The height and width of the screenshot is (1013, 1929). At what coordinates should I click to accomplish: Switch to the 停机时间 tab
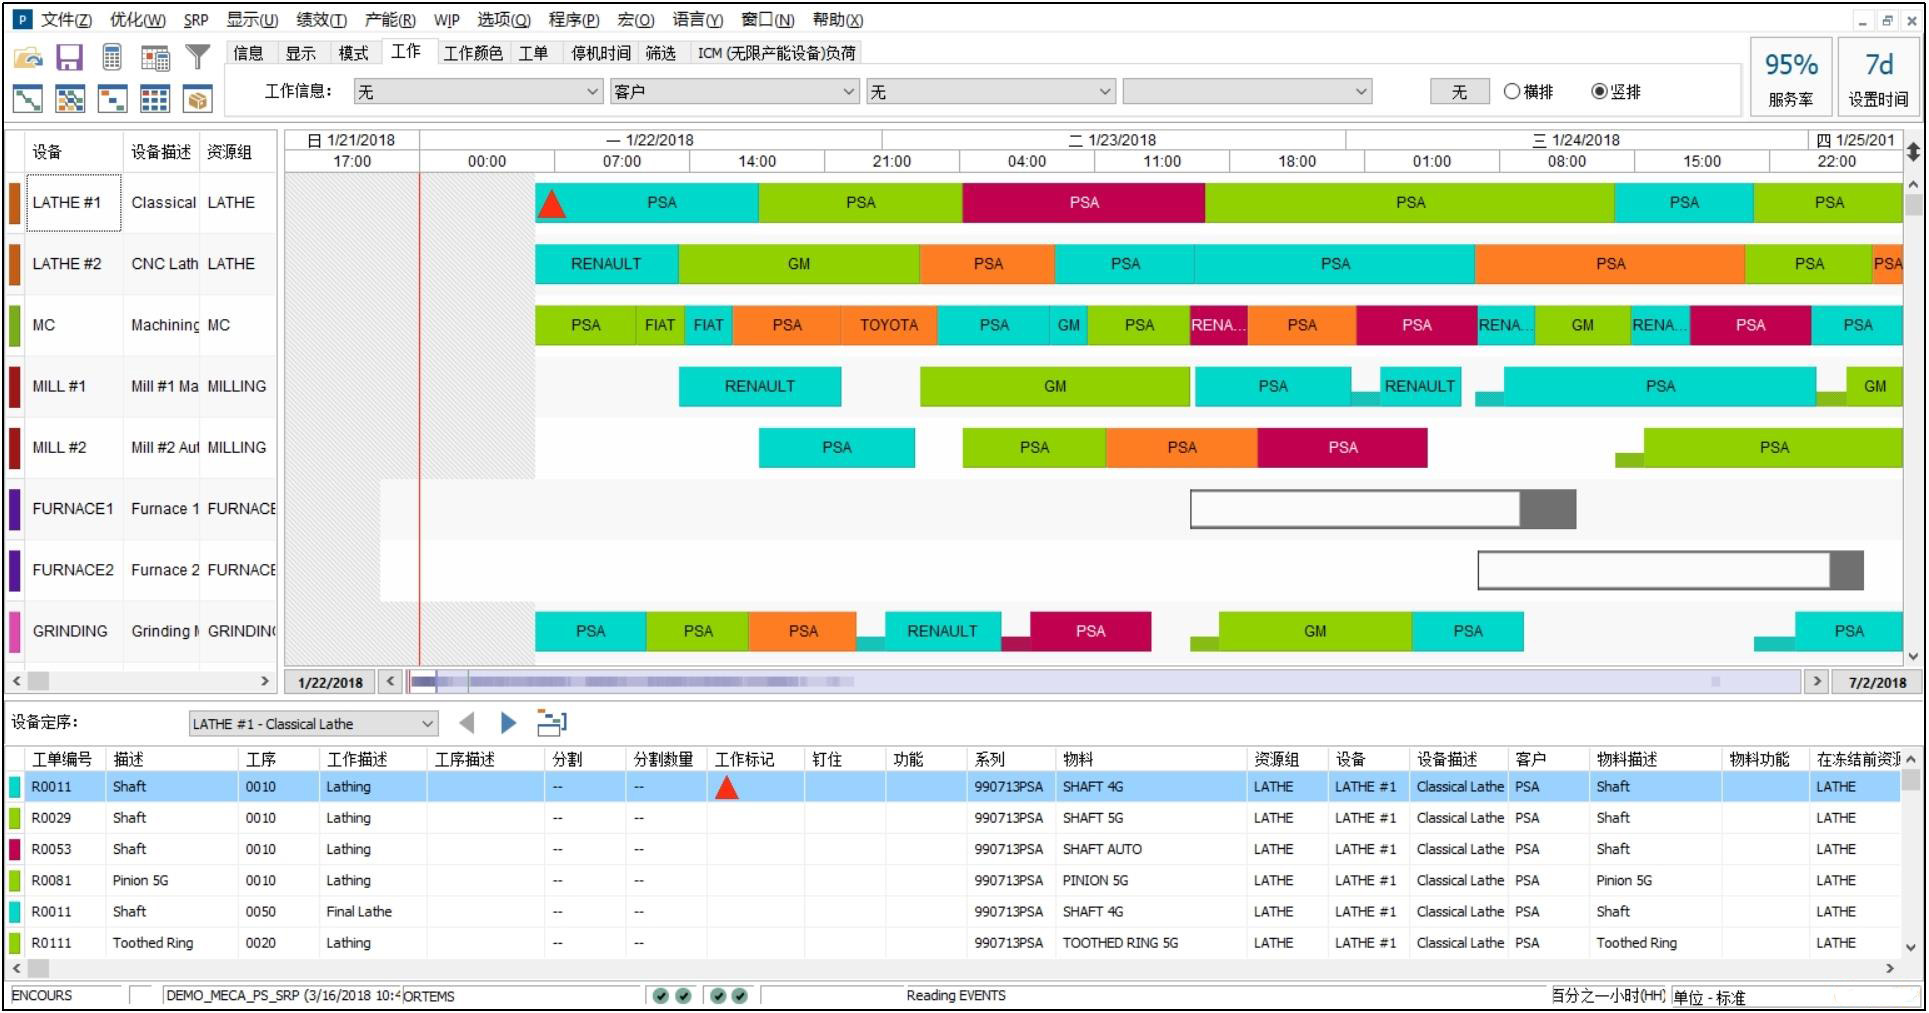point(601,53)
